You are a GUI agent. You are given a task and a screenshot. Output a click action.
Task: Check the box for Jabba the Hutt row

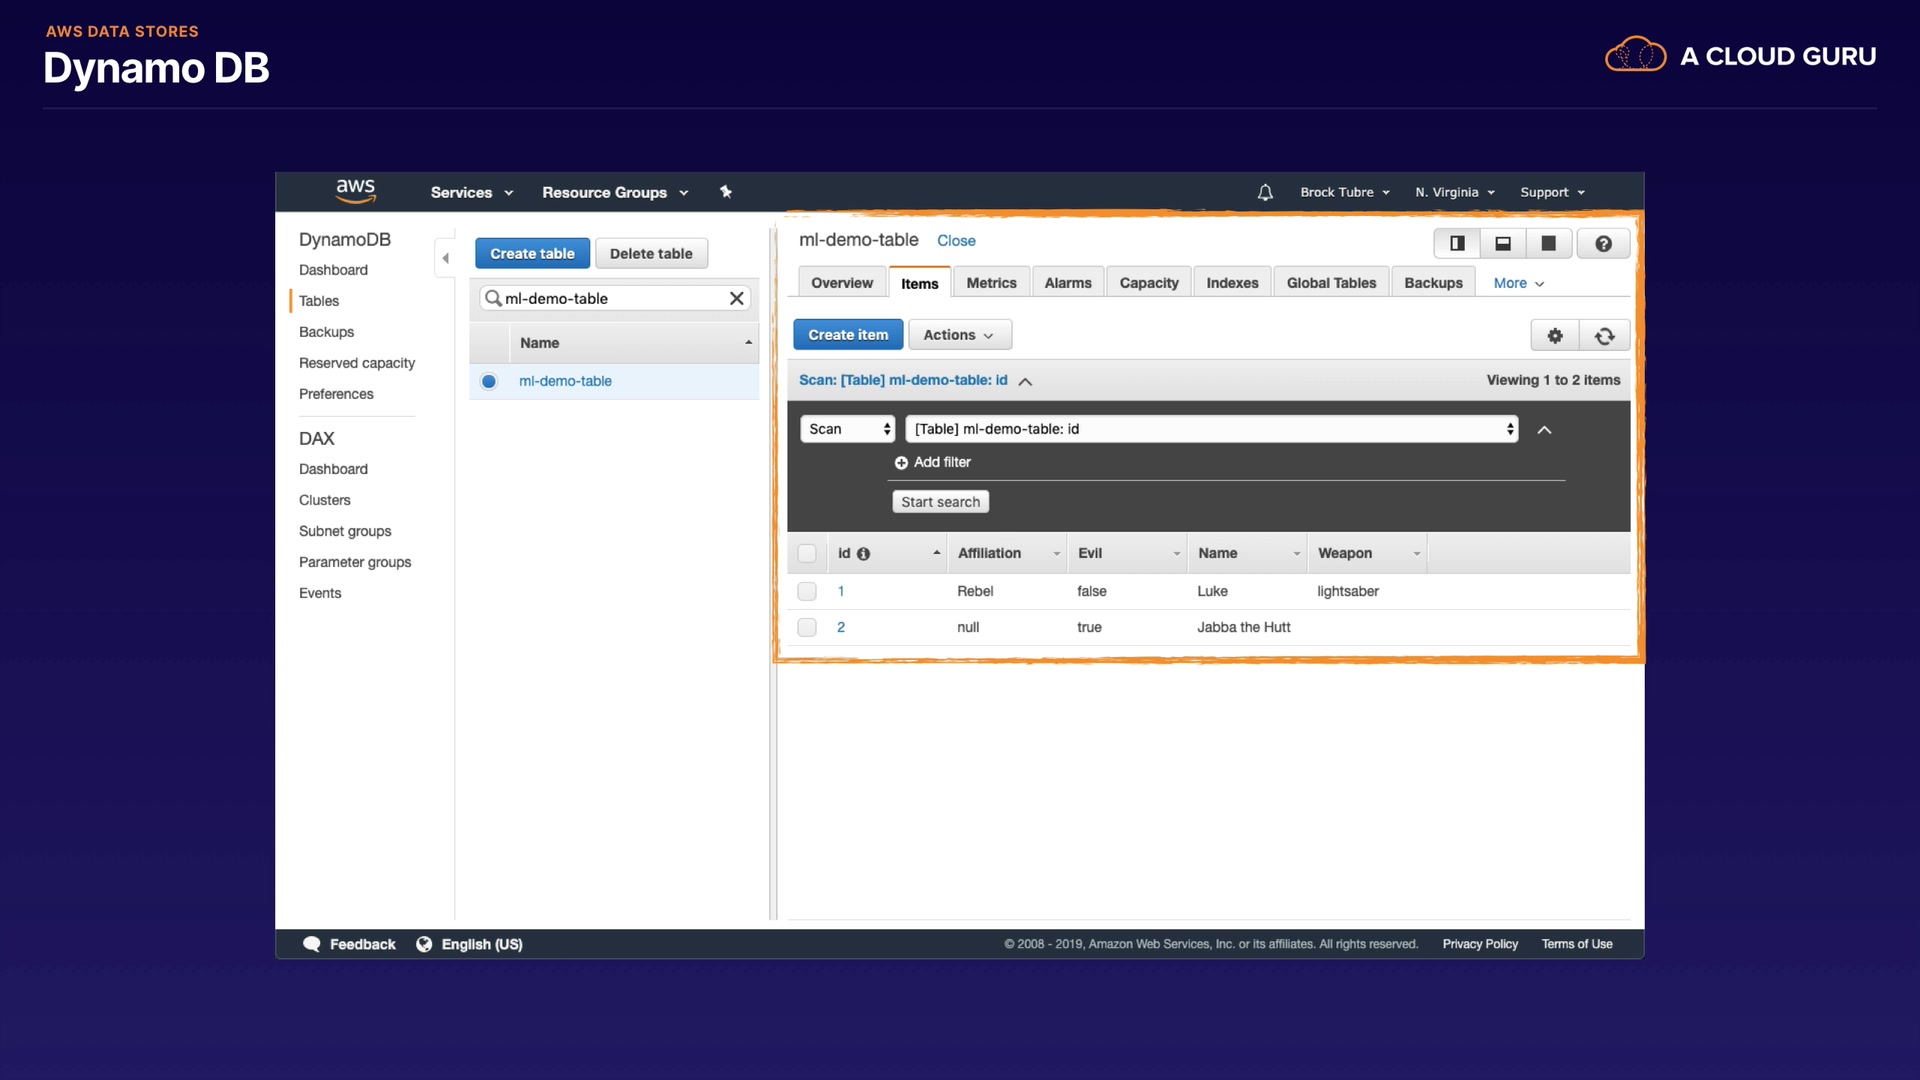(x=807, y=627)
